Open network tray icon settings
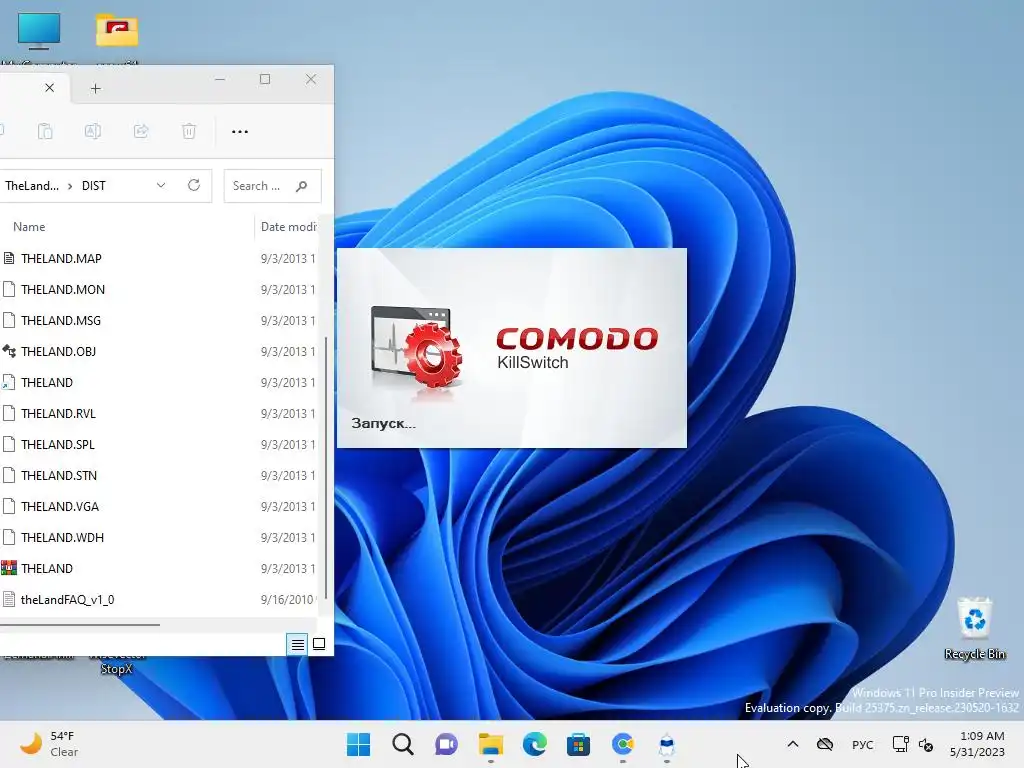This screenshot has height=768, width=1024. point(901,744)
